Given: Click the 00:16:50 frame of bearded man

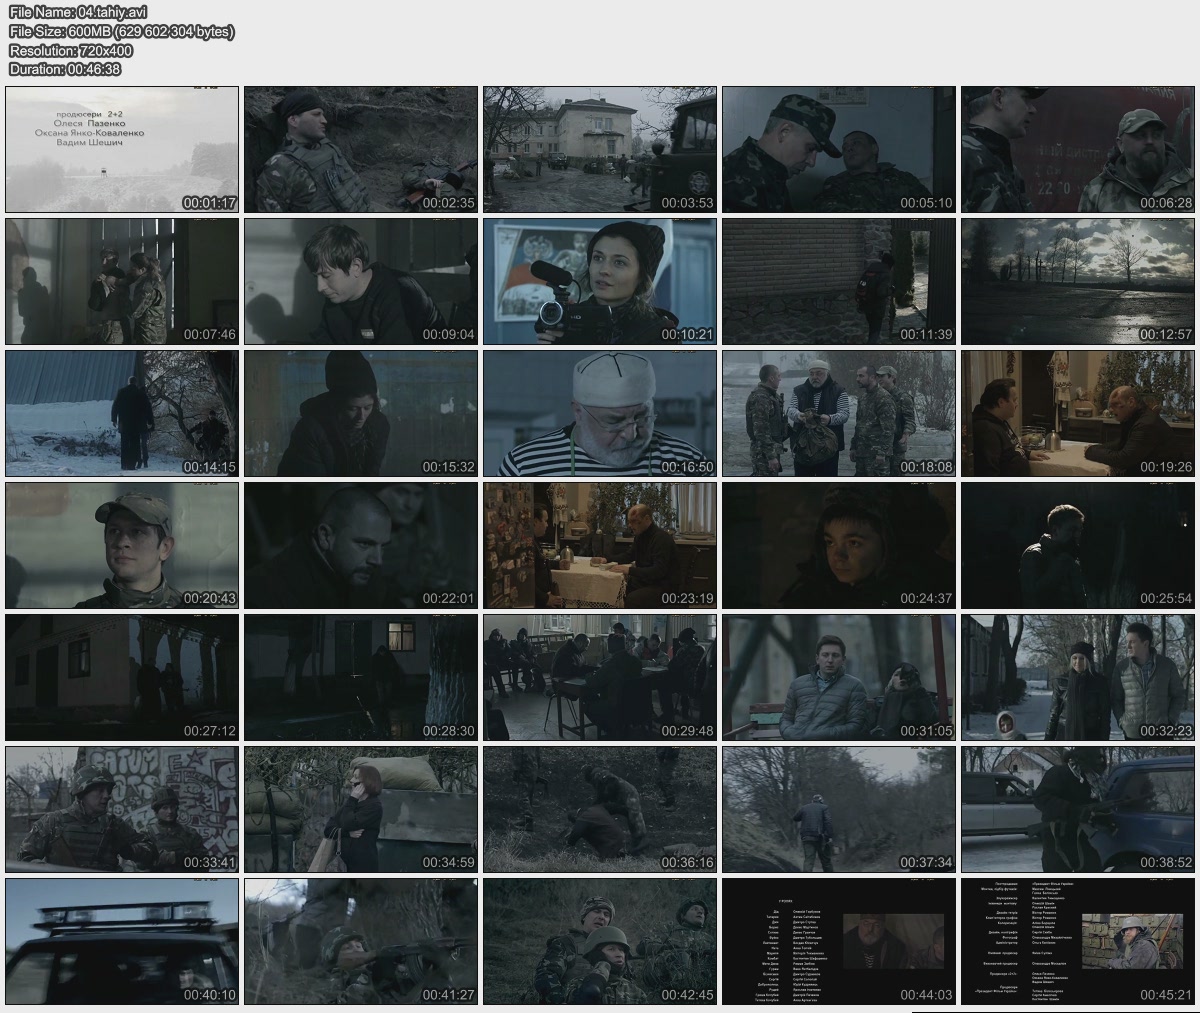Looking at the screenshot, I should coord(600,413).
